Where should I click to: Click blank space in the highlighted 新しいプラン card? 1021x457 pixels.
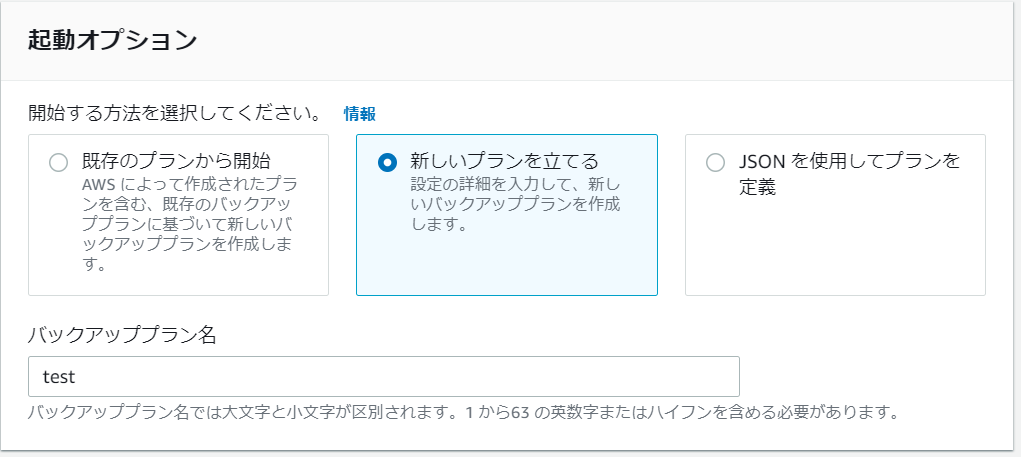coord(506,265)
